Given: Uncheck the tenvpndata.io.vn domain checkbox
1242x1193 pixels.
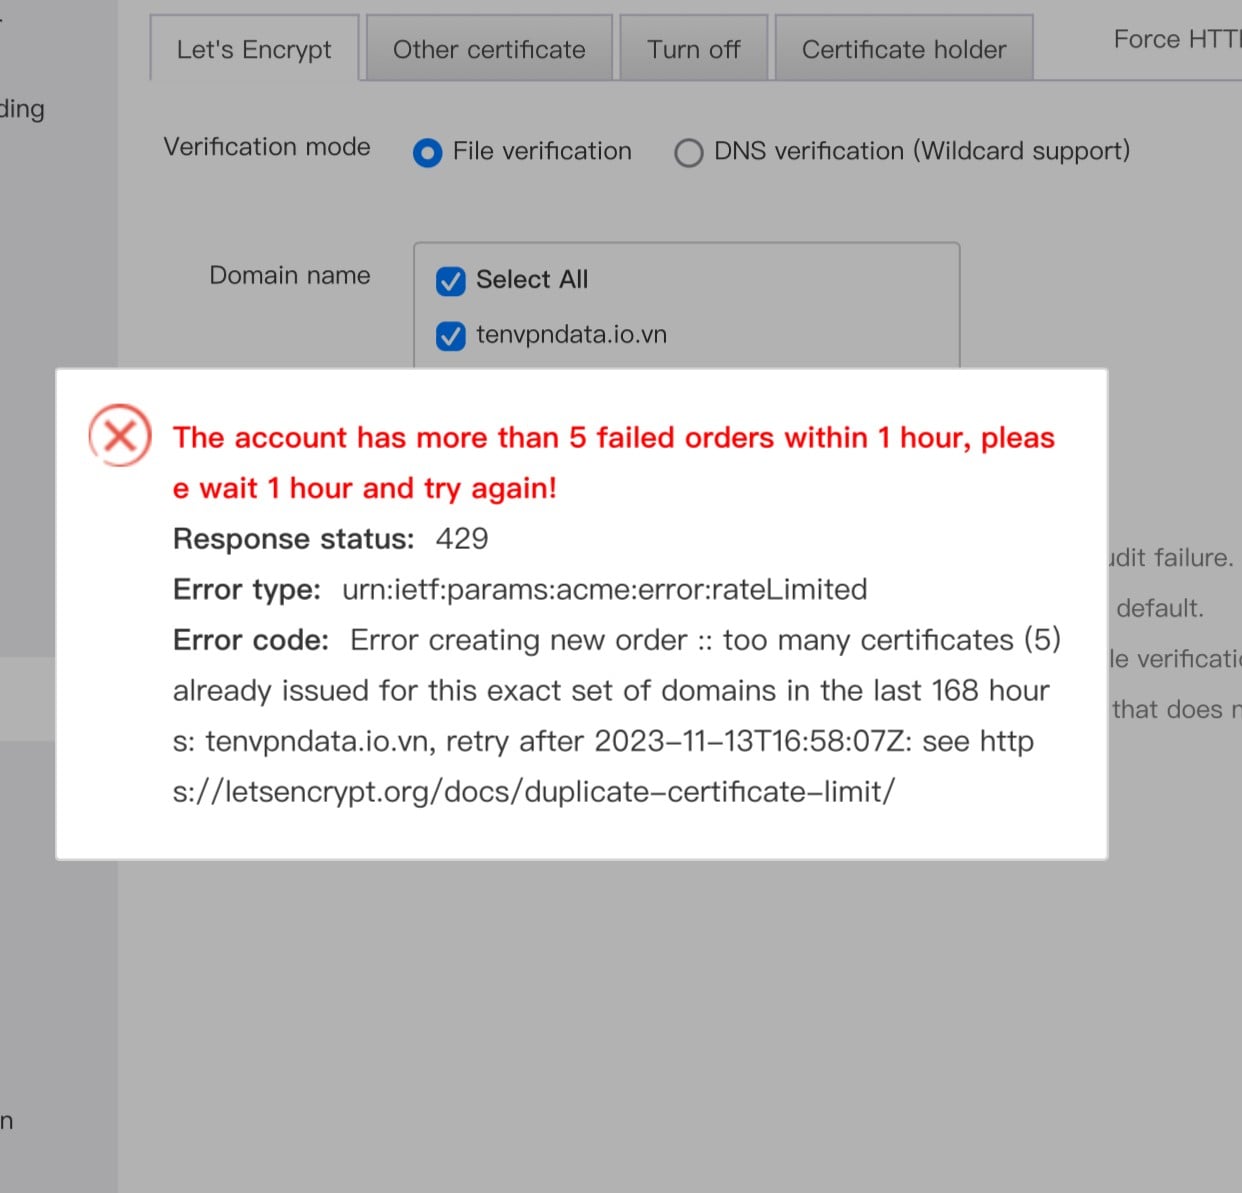Looking at the screenshot, I should tap(451, 336).
